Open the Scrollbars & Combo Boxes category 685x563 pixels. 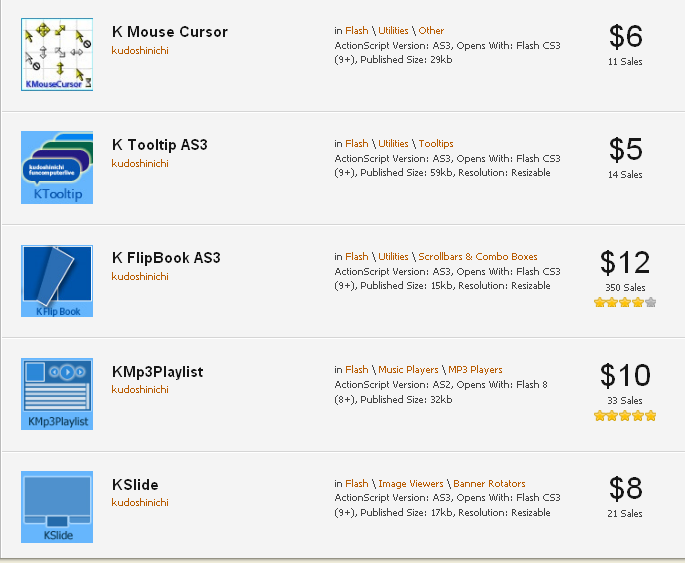tap(478, 256)
